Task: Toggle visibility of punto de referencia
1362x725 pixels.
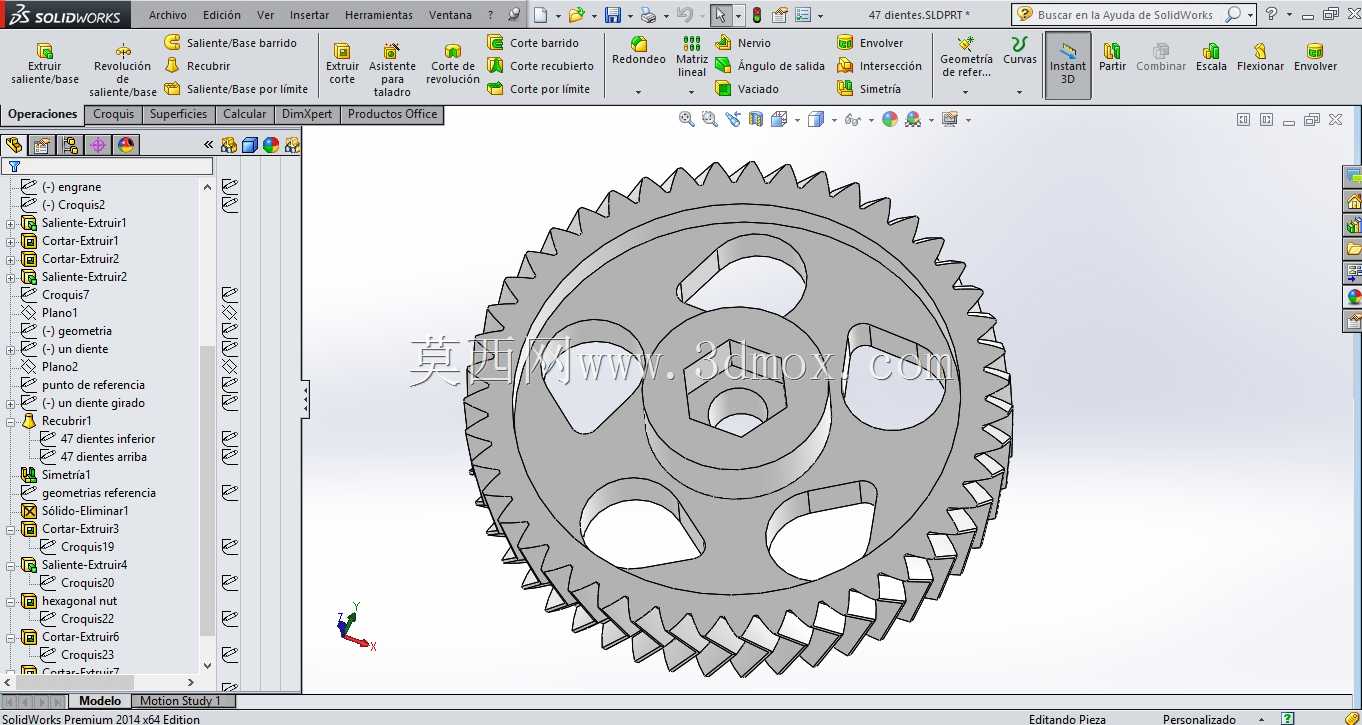Action: [x=230, y=385]
